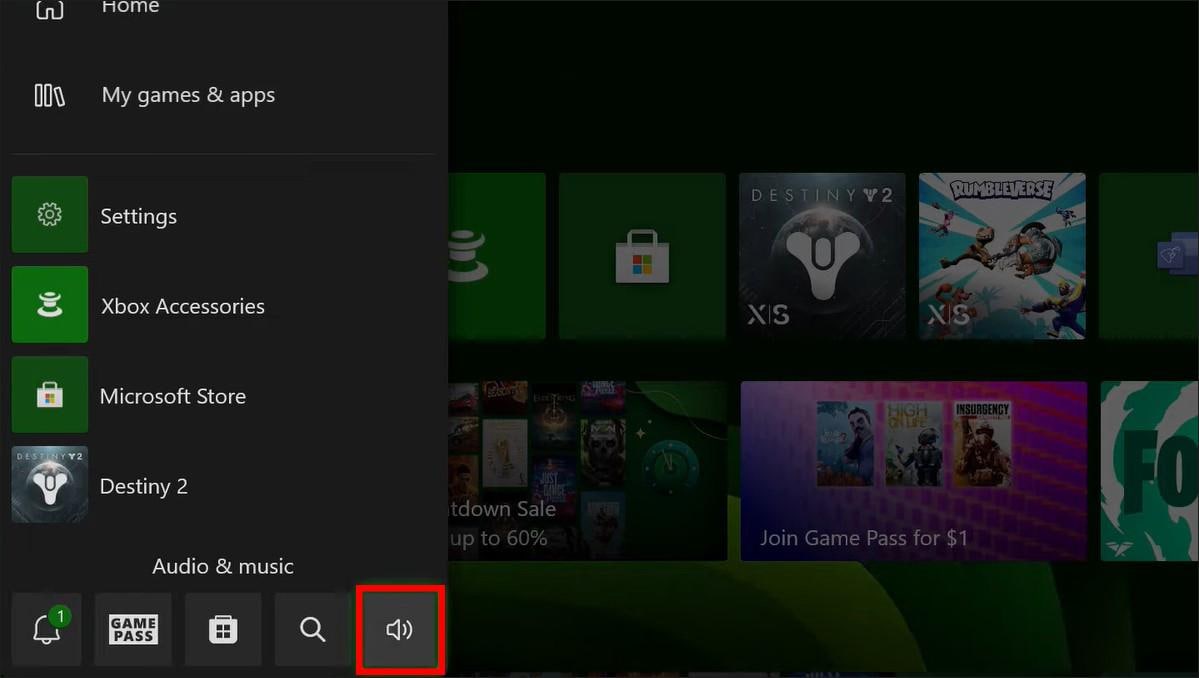Viewport: 1199px width, 678px height.
Task: Click the Home icon
Action: [50, 8]
